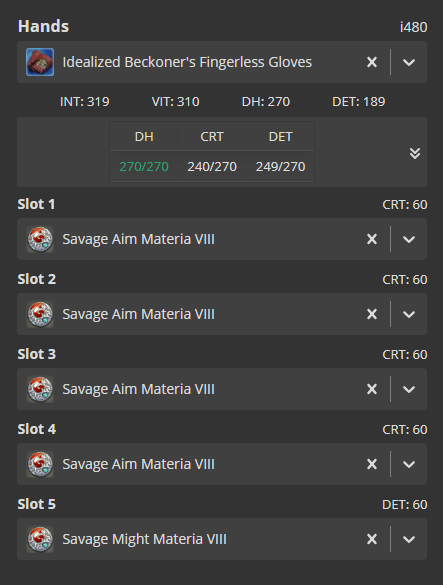
Task: Open the Slot 1 materia dropdown
Action: [x=409, y=239]
